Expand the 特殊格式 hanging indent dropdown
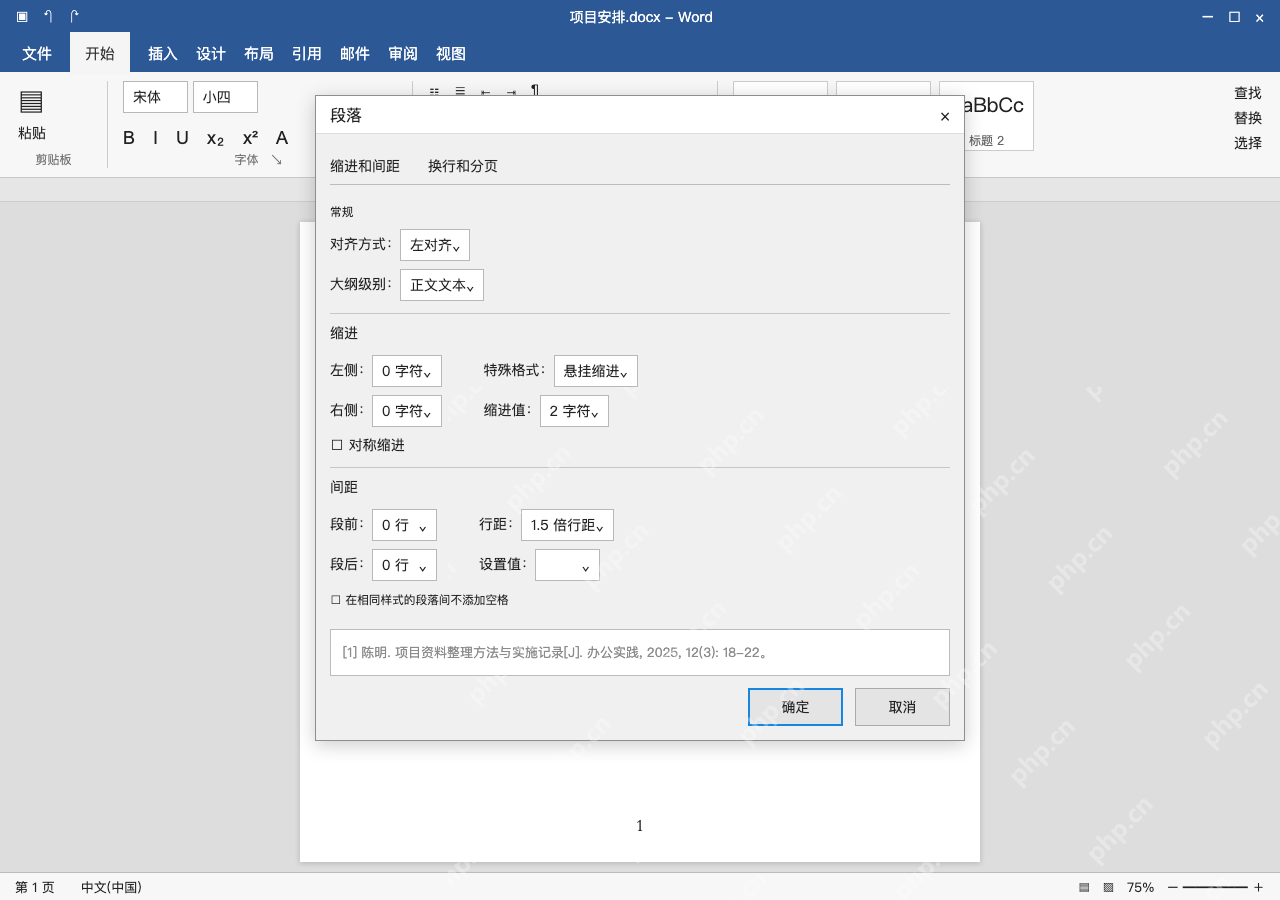 pos(595,371)
